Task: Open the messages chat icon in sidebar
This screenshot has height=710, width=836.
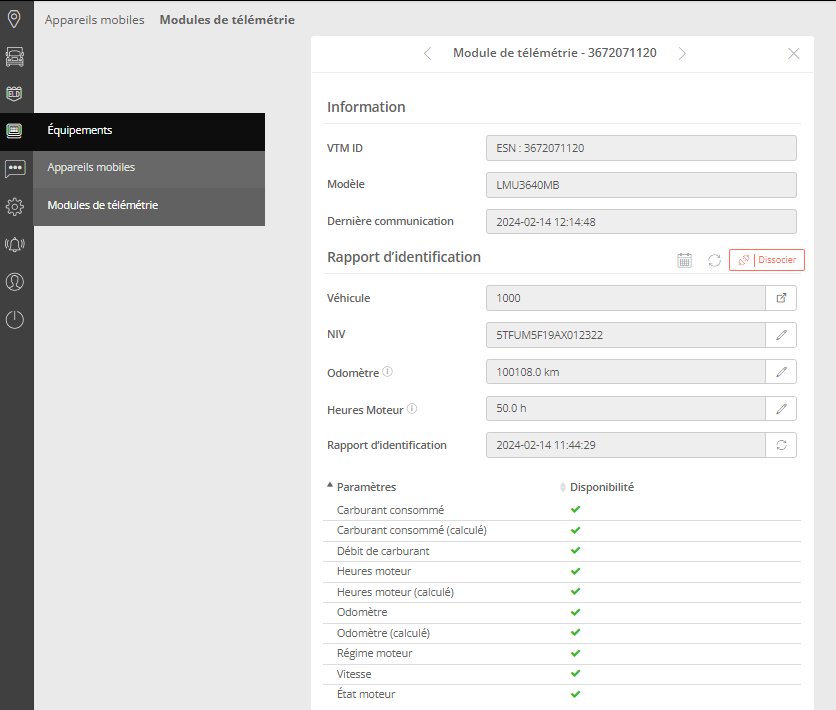Action: (x=14, y=169)
